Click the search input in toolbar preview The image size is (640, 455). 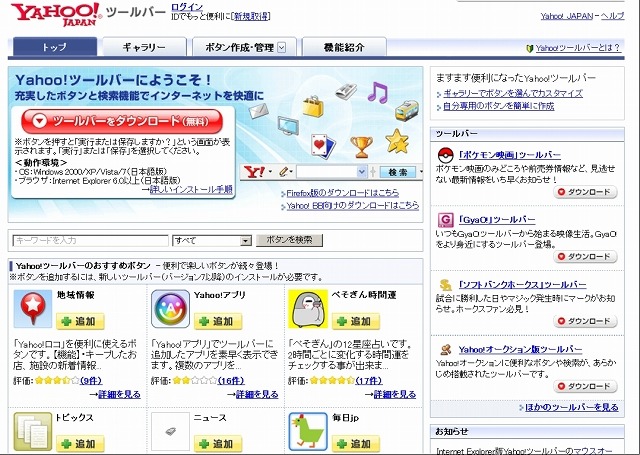click(x=327, y=172)
